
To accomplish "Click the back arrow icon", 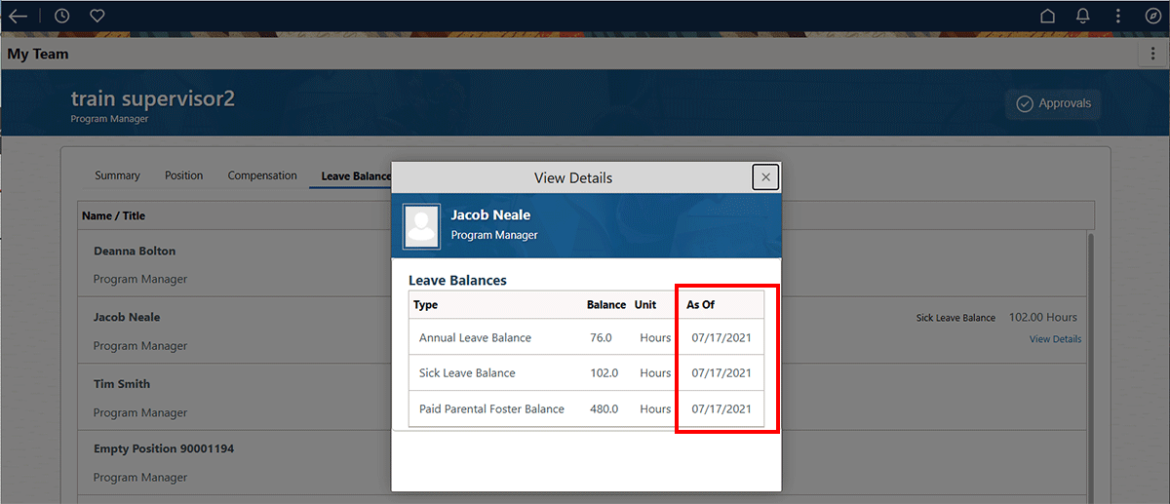I will 18,16.
